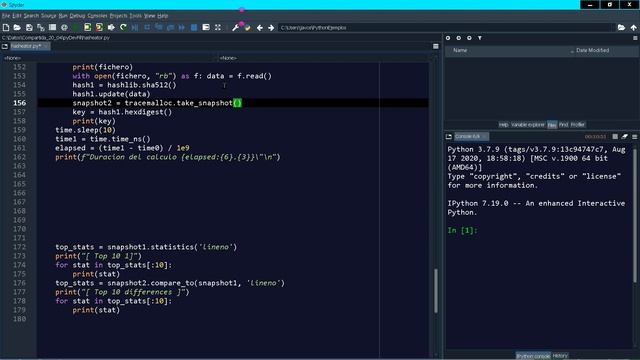The height and width of the screenshot is (360, 640).
Task: Run file with green play icon
Action: (x=76, y=27)
